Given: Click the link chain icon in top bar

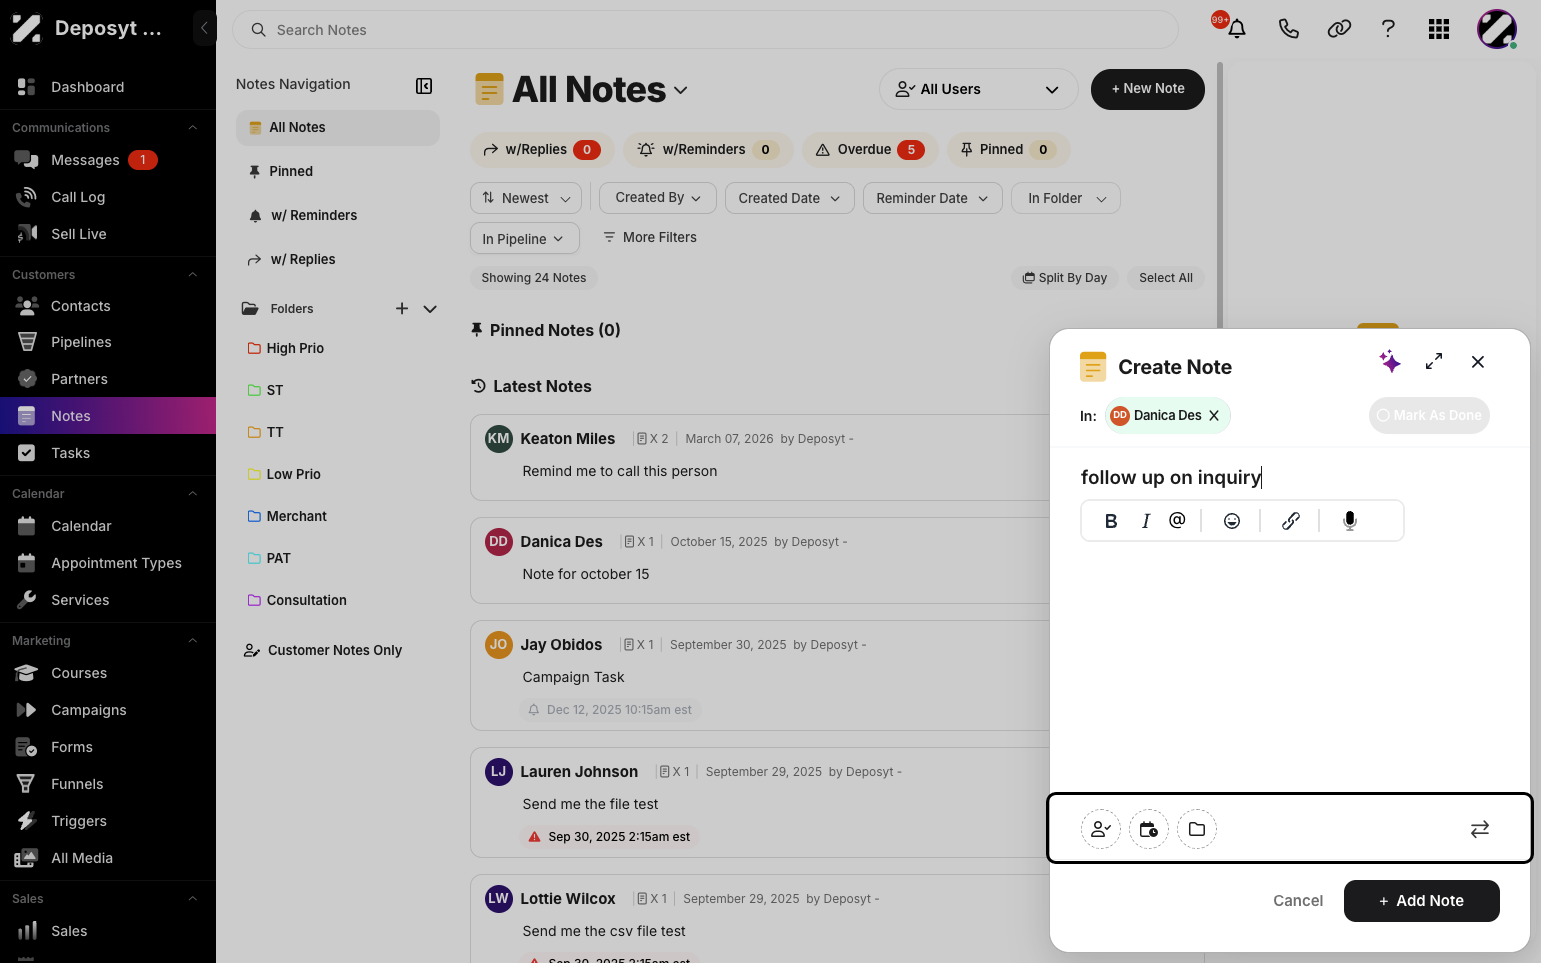Looking at the screenshot, I should (1339, 29).
